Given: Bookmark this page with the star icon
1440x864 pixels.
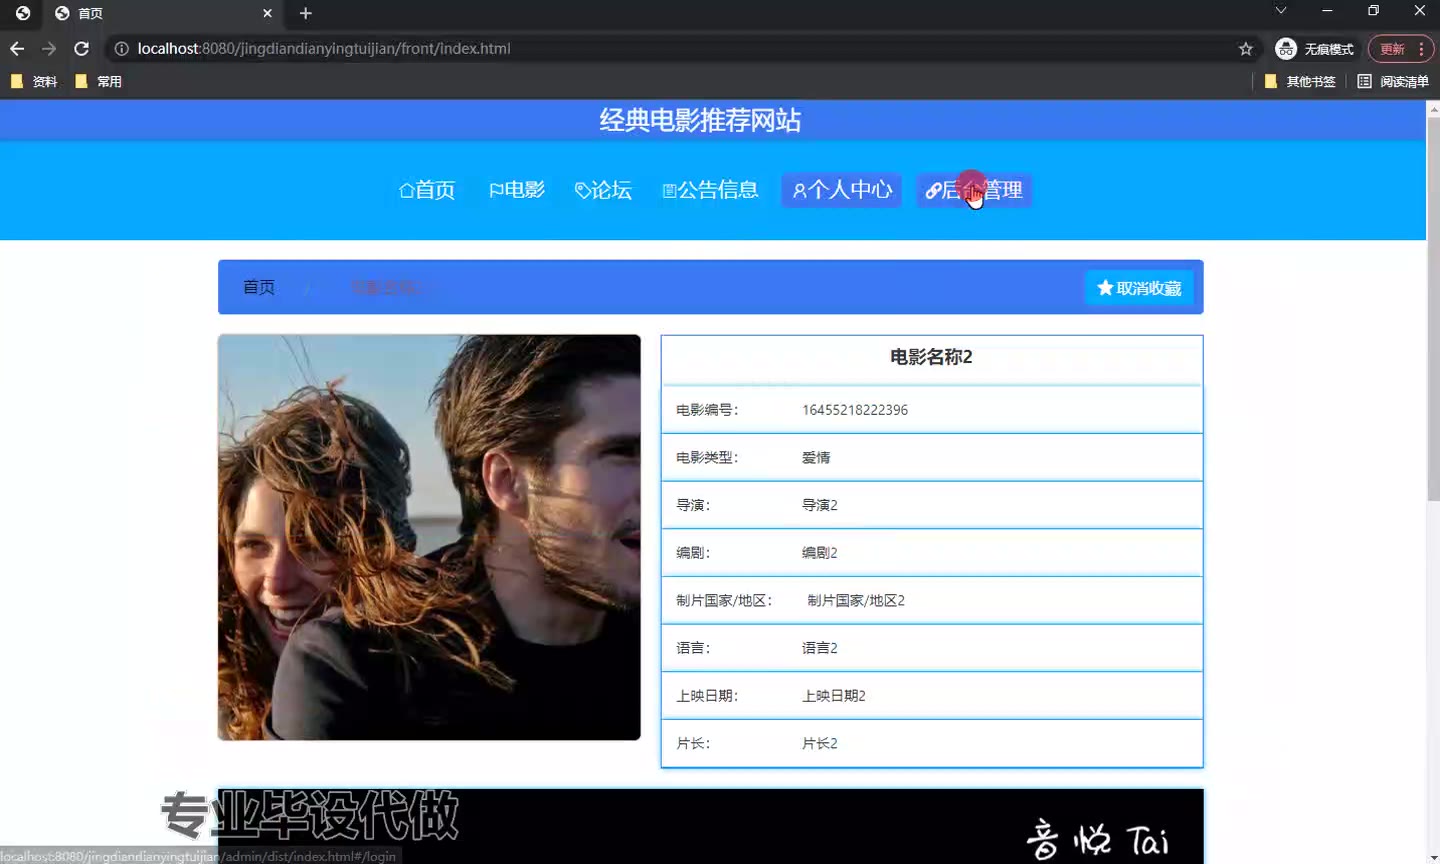Looking at the screenshot, I should 1245,48.
